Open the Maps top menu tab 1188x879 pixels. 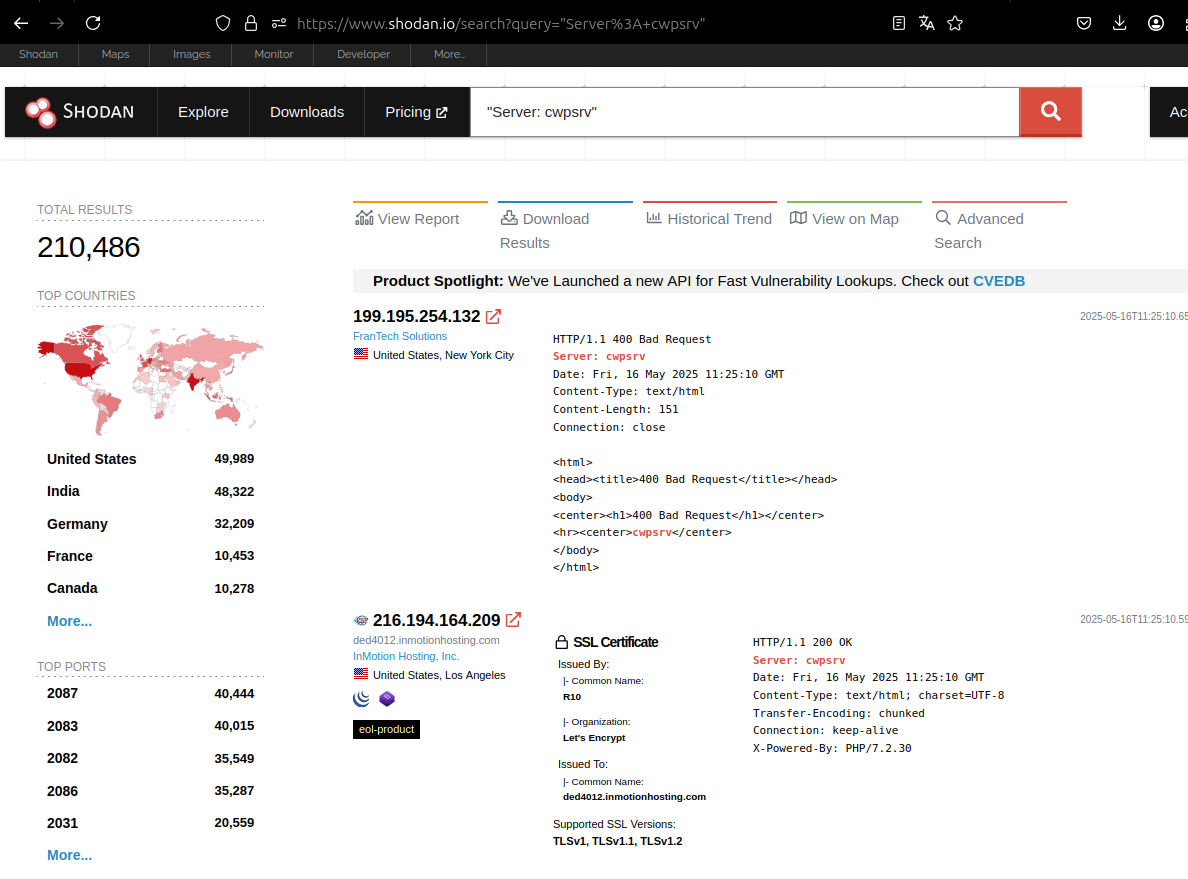pyautogui.click(x=115, y=55)
